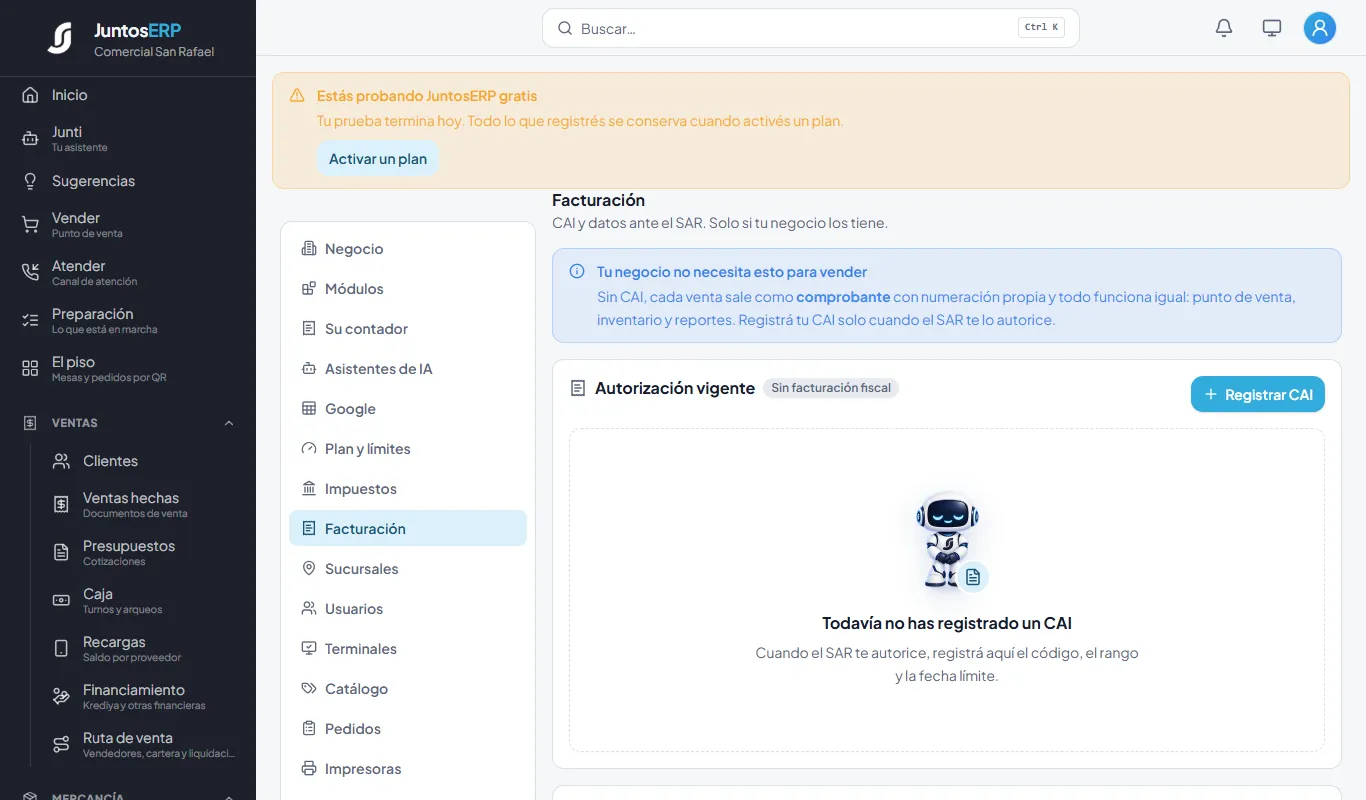Open Pedidos settings tab
Screen dimensions: 1366x800
click(x=408, y=729)
